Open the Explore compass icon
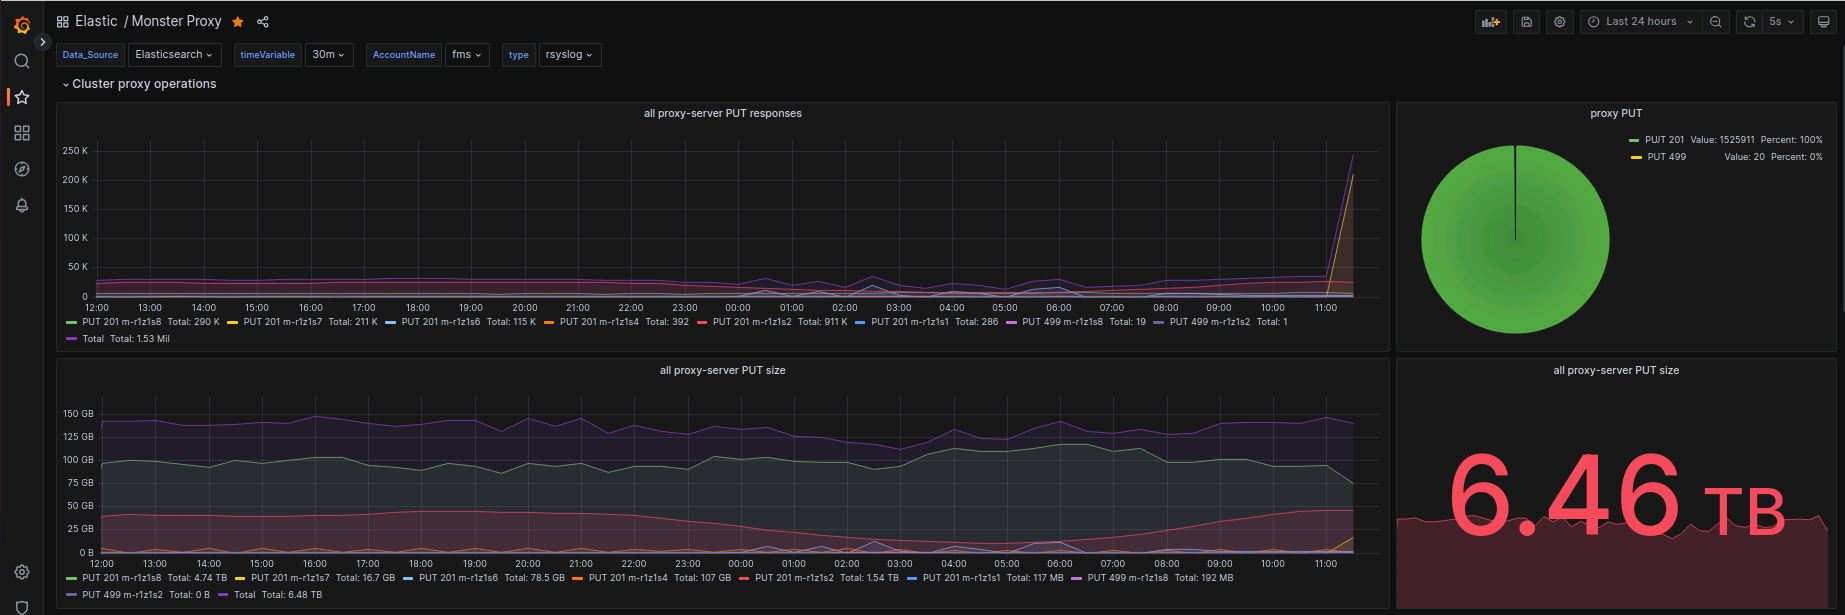The width and height of the screenshot is (1845, 615). tap(22, 169)
